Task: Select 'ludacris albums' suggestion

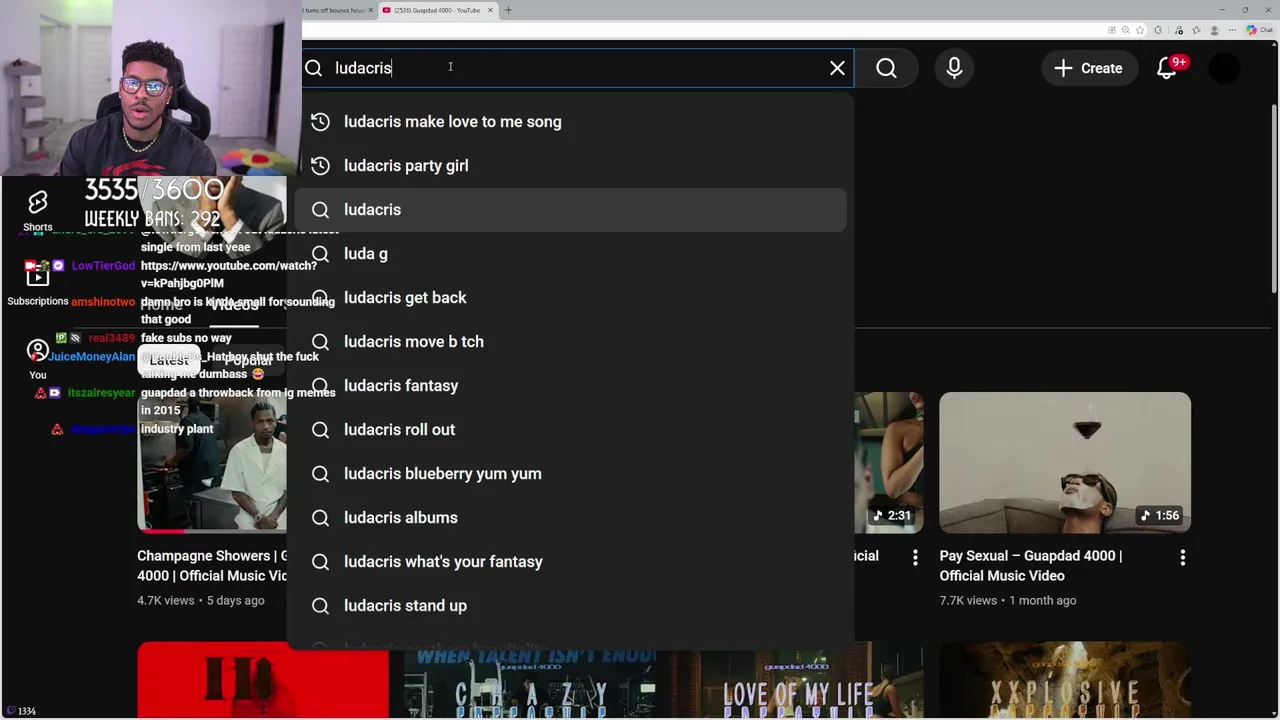Action: pos(570,518)
